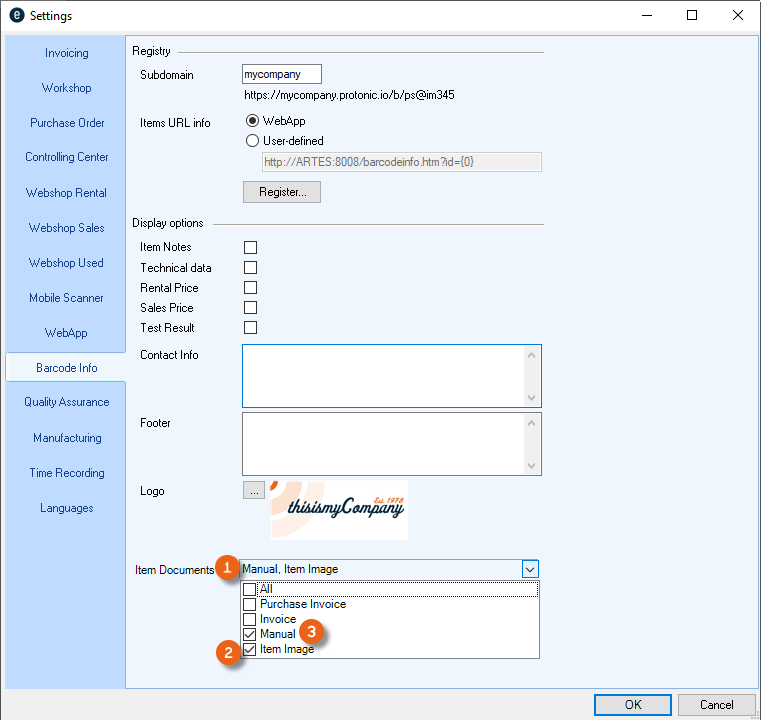Image resolution: width=761 pixels, height=720 pixels.
Task: Click the Subdomain text field
Action: click(x=282, y=74)
